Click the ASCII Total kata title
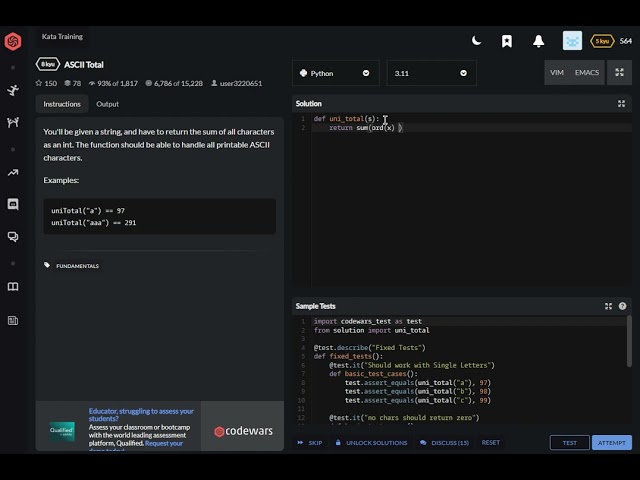Viewport: 640px width, 480px height. coord(84,64)
